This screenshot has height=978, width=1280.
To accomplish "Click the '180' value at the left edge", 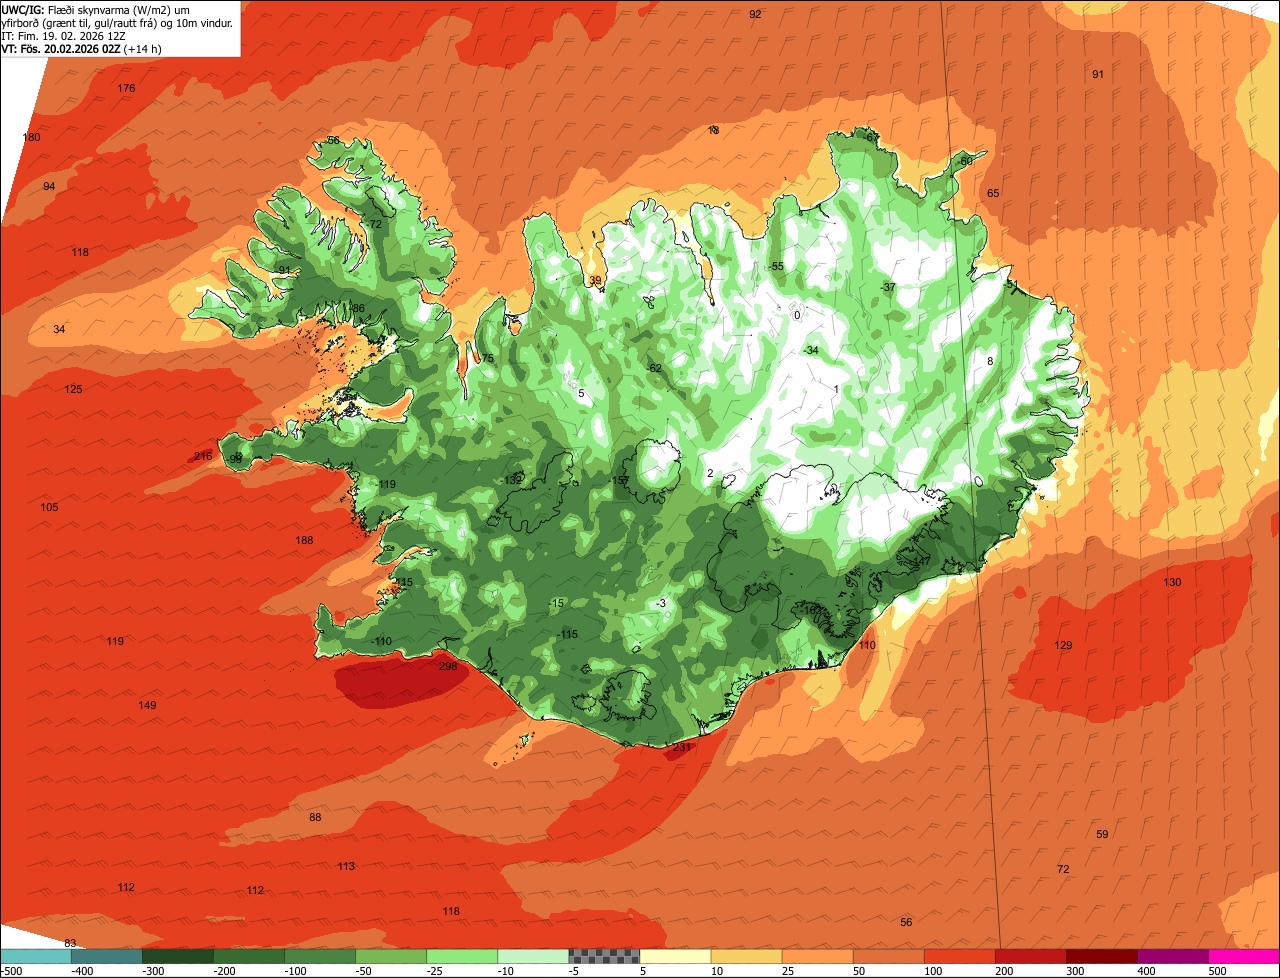I will point(32,137).
